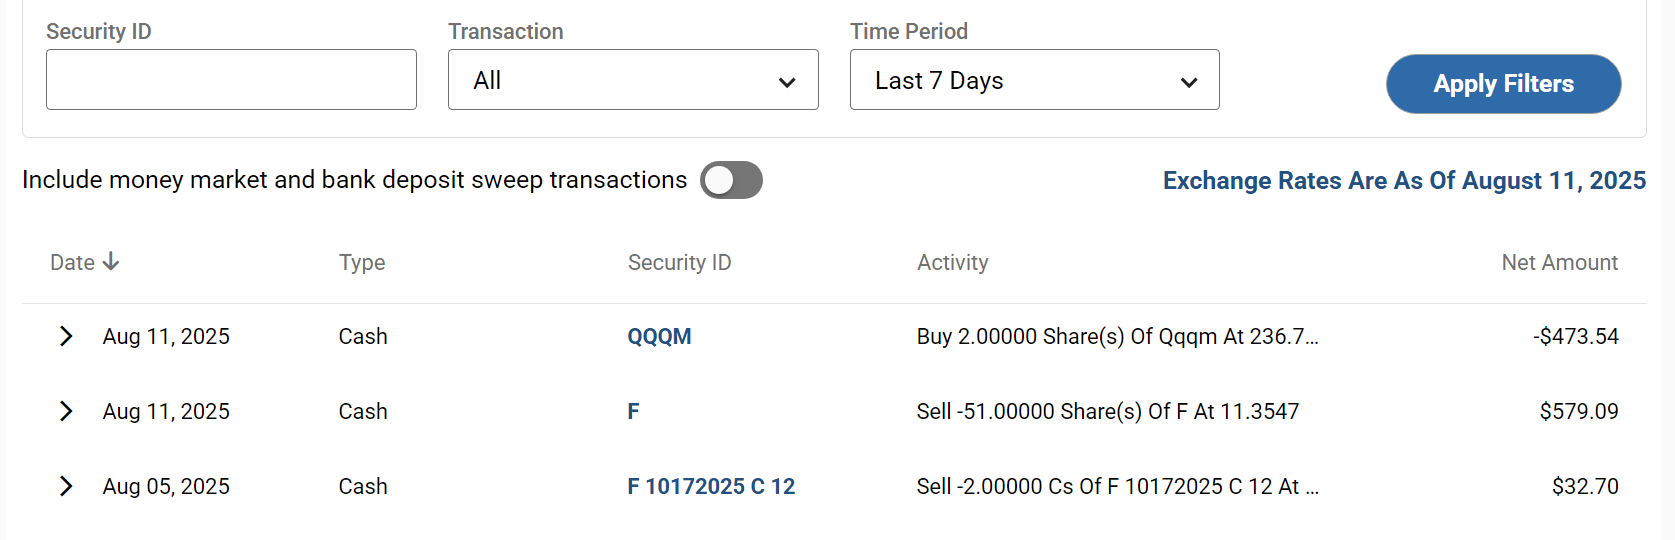Screen dimensions: 1675x540
Task: Expand the QQQM transaction row chevron
Action: pos(66,336)
